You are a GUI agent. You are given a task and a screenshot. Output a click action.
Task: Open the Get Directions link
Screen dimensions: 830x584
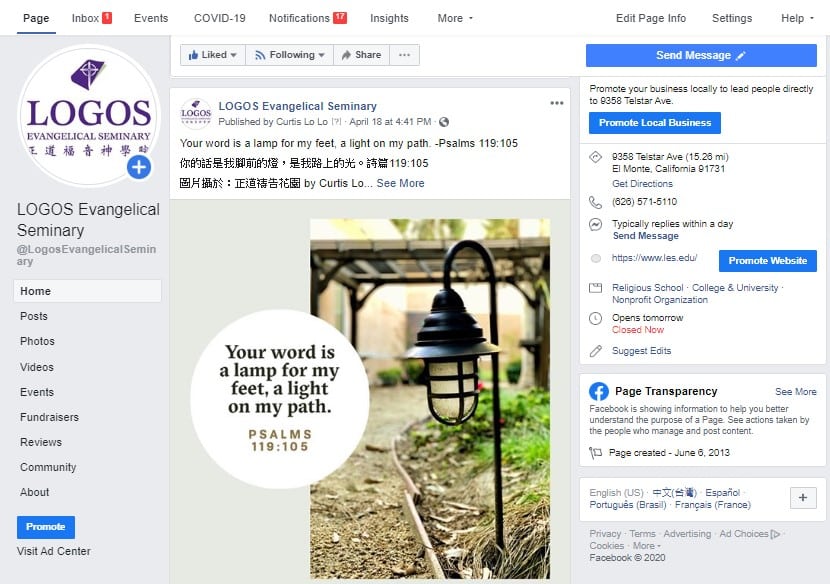[x=642, y=184]
